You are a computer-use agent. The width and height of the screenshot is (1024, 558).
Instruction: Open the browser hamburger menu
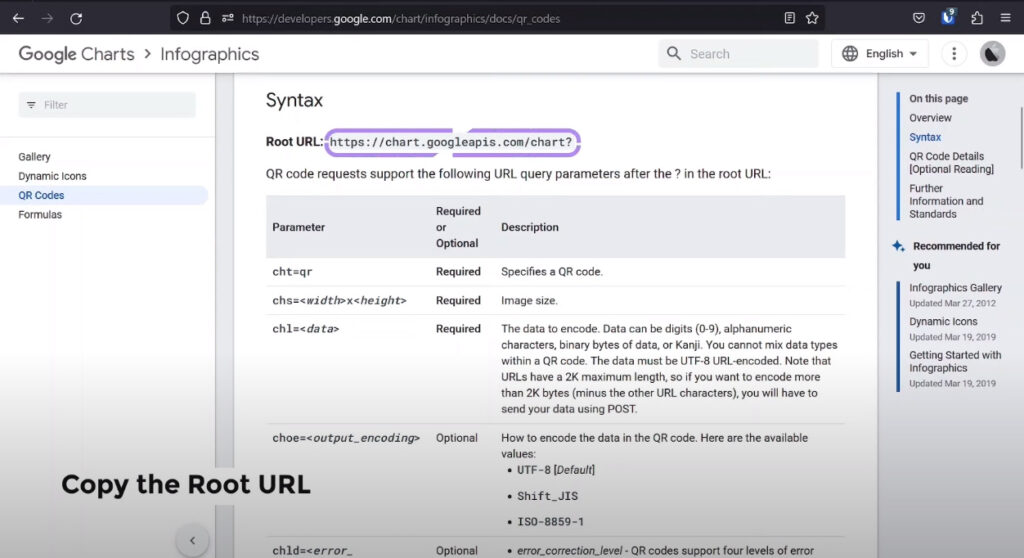coord(1006,18)
